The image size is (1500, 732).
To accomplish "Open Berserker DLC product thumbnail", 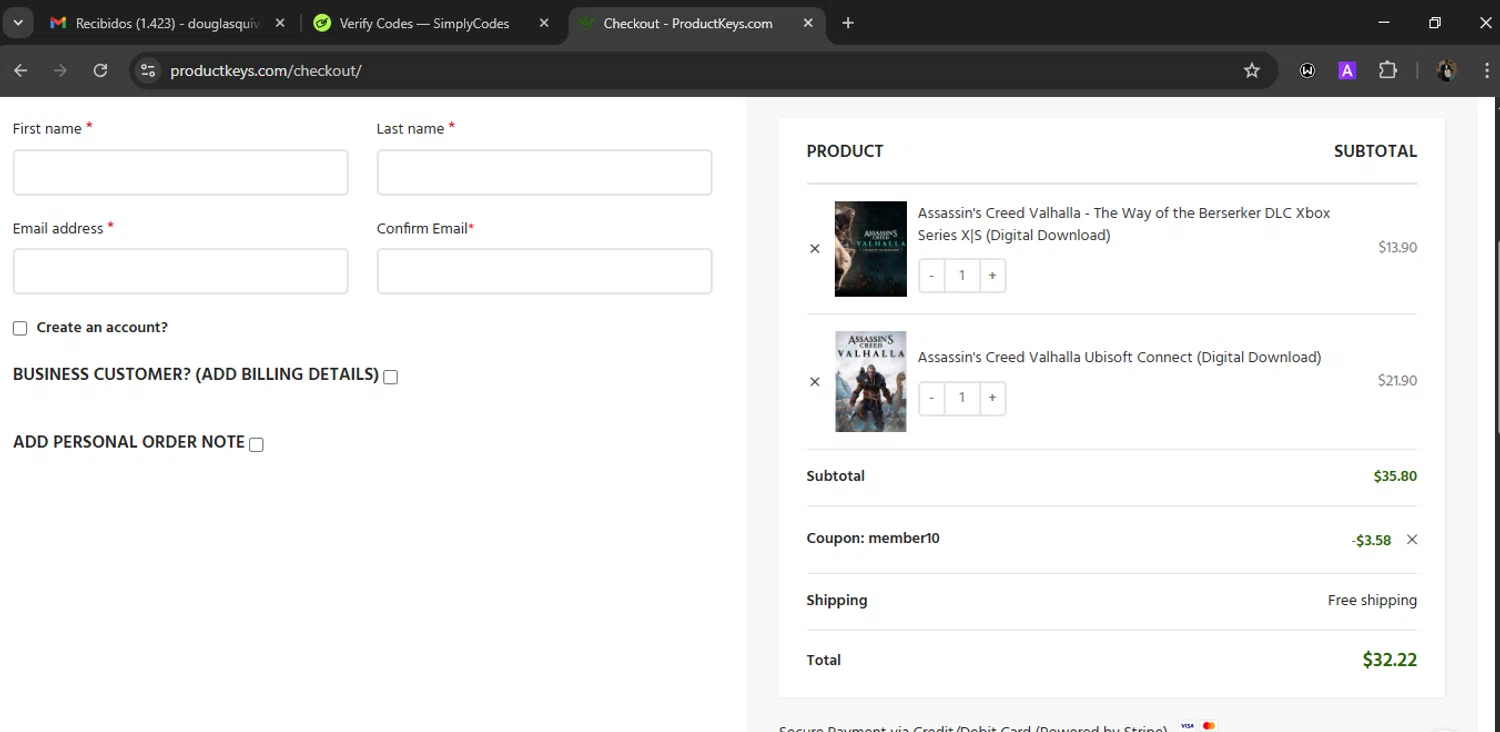I will 871,249.
